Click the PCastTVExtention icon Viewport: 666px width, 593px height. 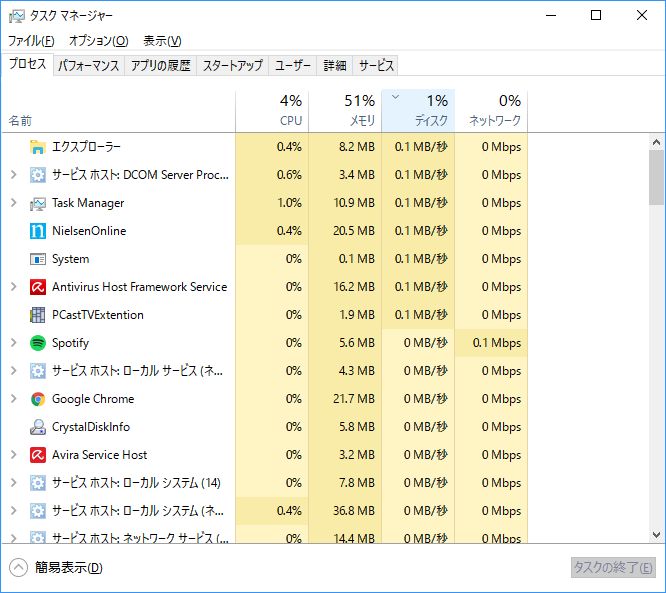pos(38,315)
